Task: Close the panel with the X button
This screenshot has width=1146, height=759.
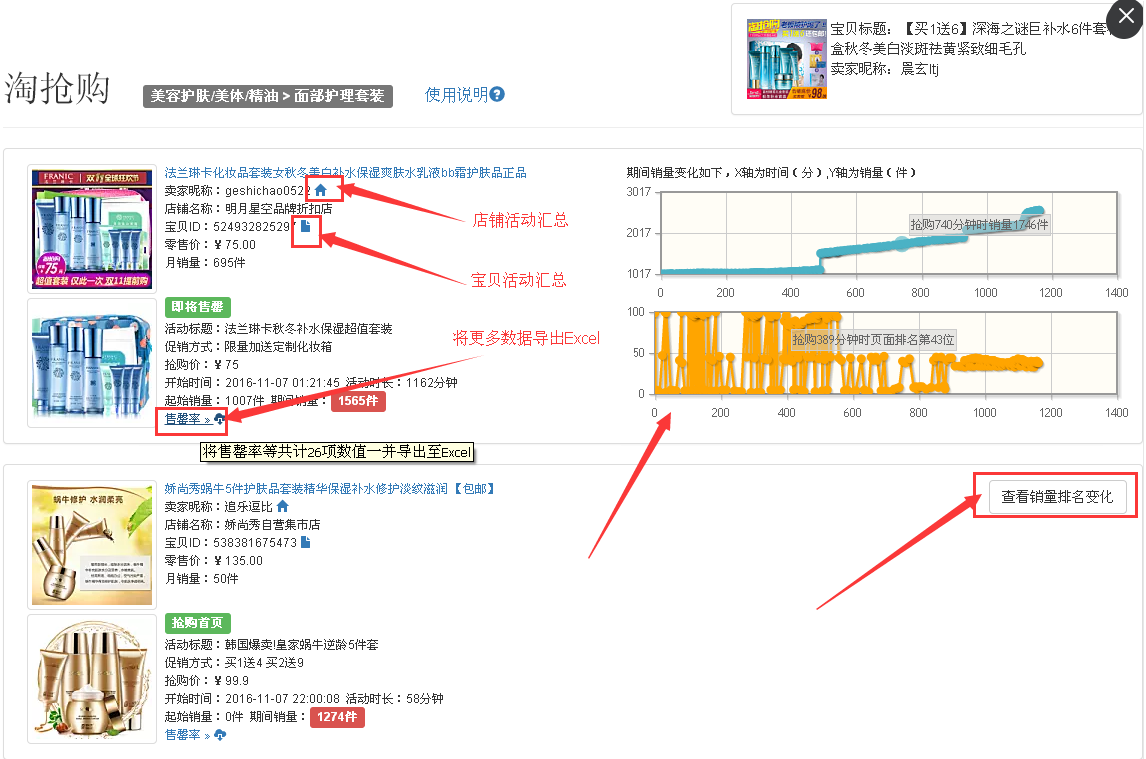Action: click(1126, 16)
